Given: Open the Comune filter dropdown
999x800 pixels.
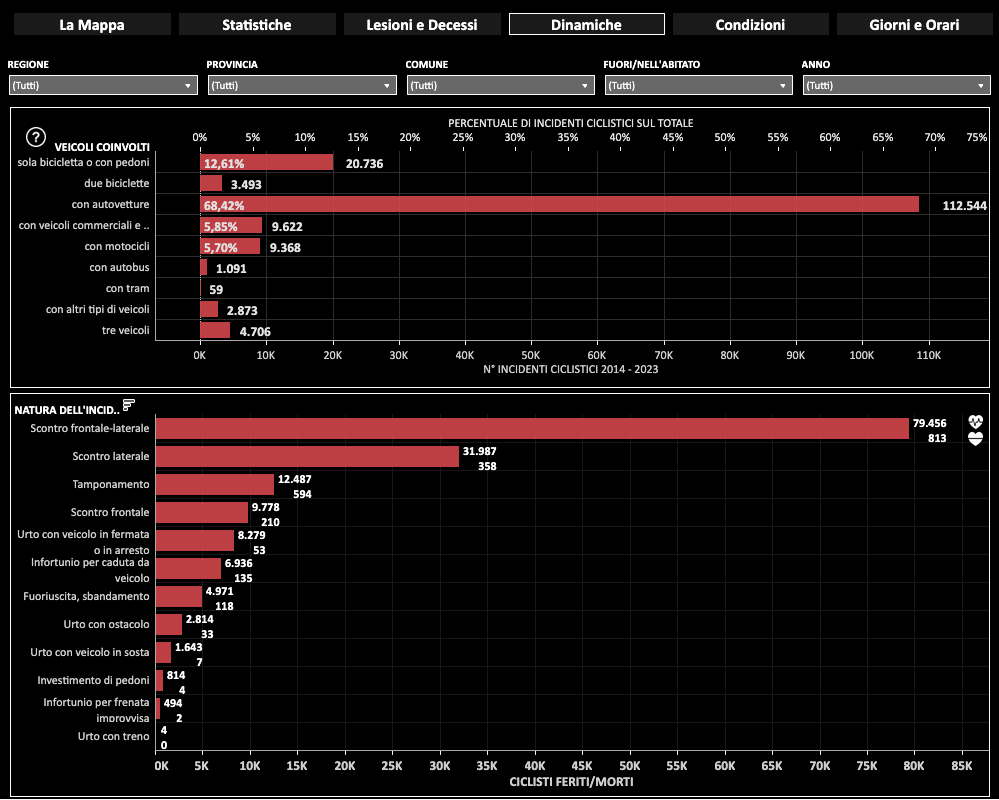Looking at the screenshot, I should click(x=500, y=86).
